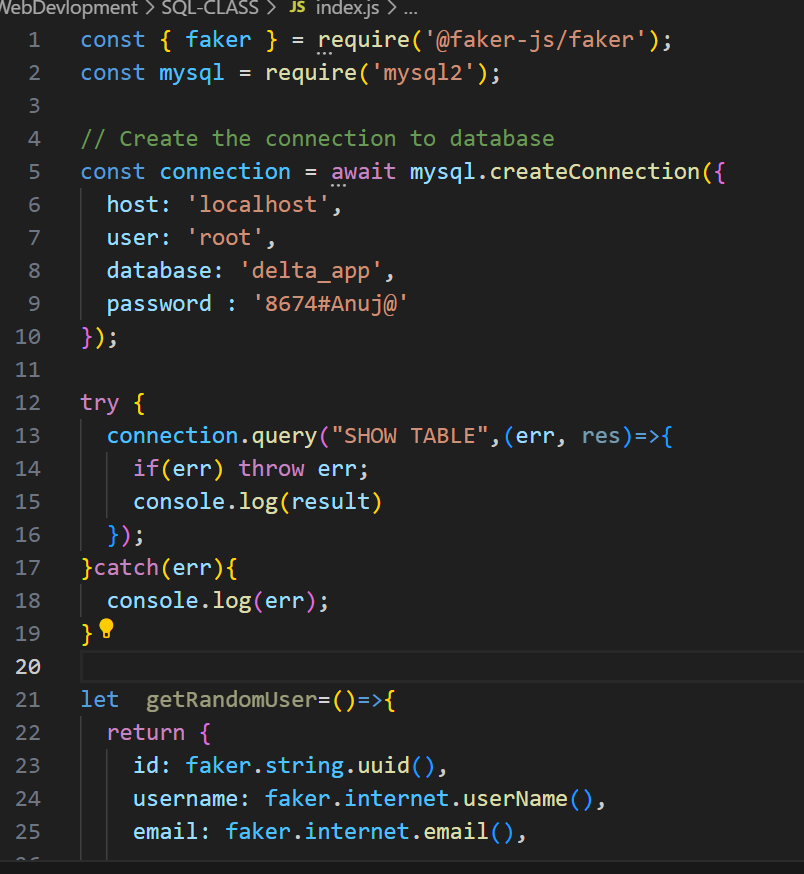The image size is (804, 874).
Task: Click the lightbulb quick-fix icon
Action: (x=106, y=628)
